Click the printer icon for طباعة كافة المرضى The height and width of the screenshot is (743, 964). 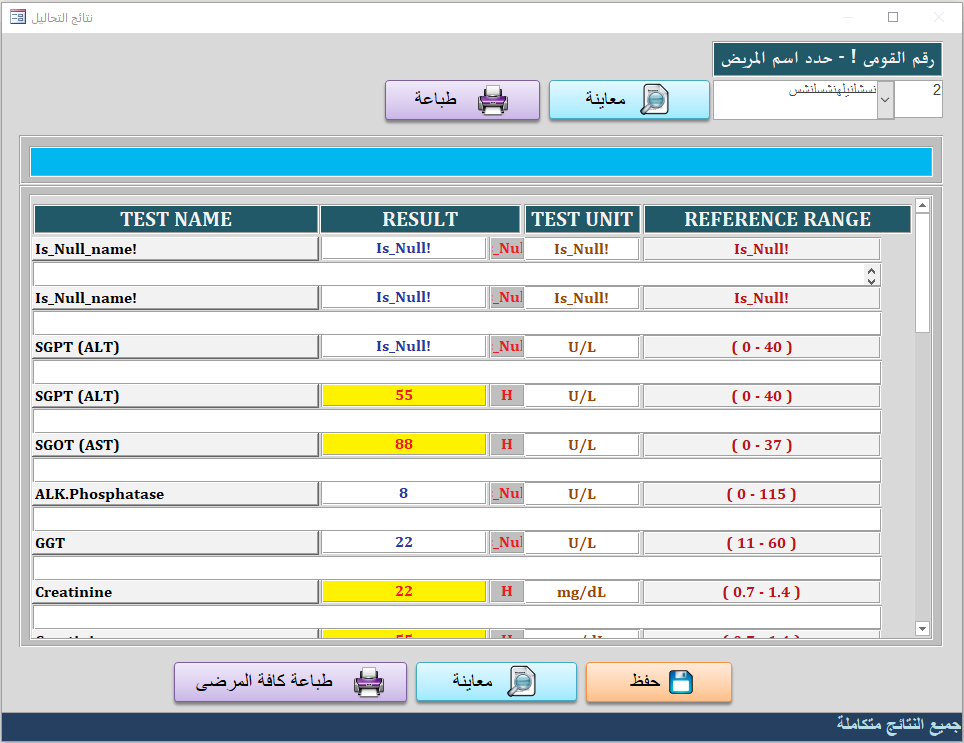click(x=369, y=682)
